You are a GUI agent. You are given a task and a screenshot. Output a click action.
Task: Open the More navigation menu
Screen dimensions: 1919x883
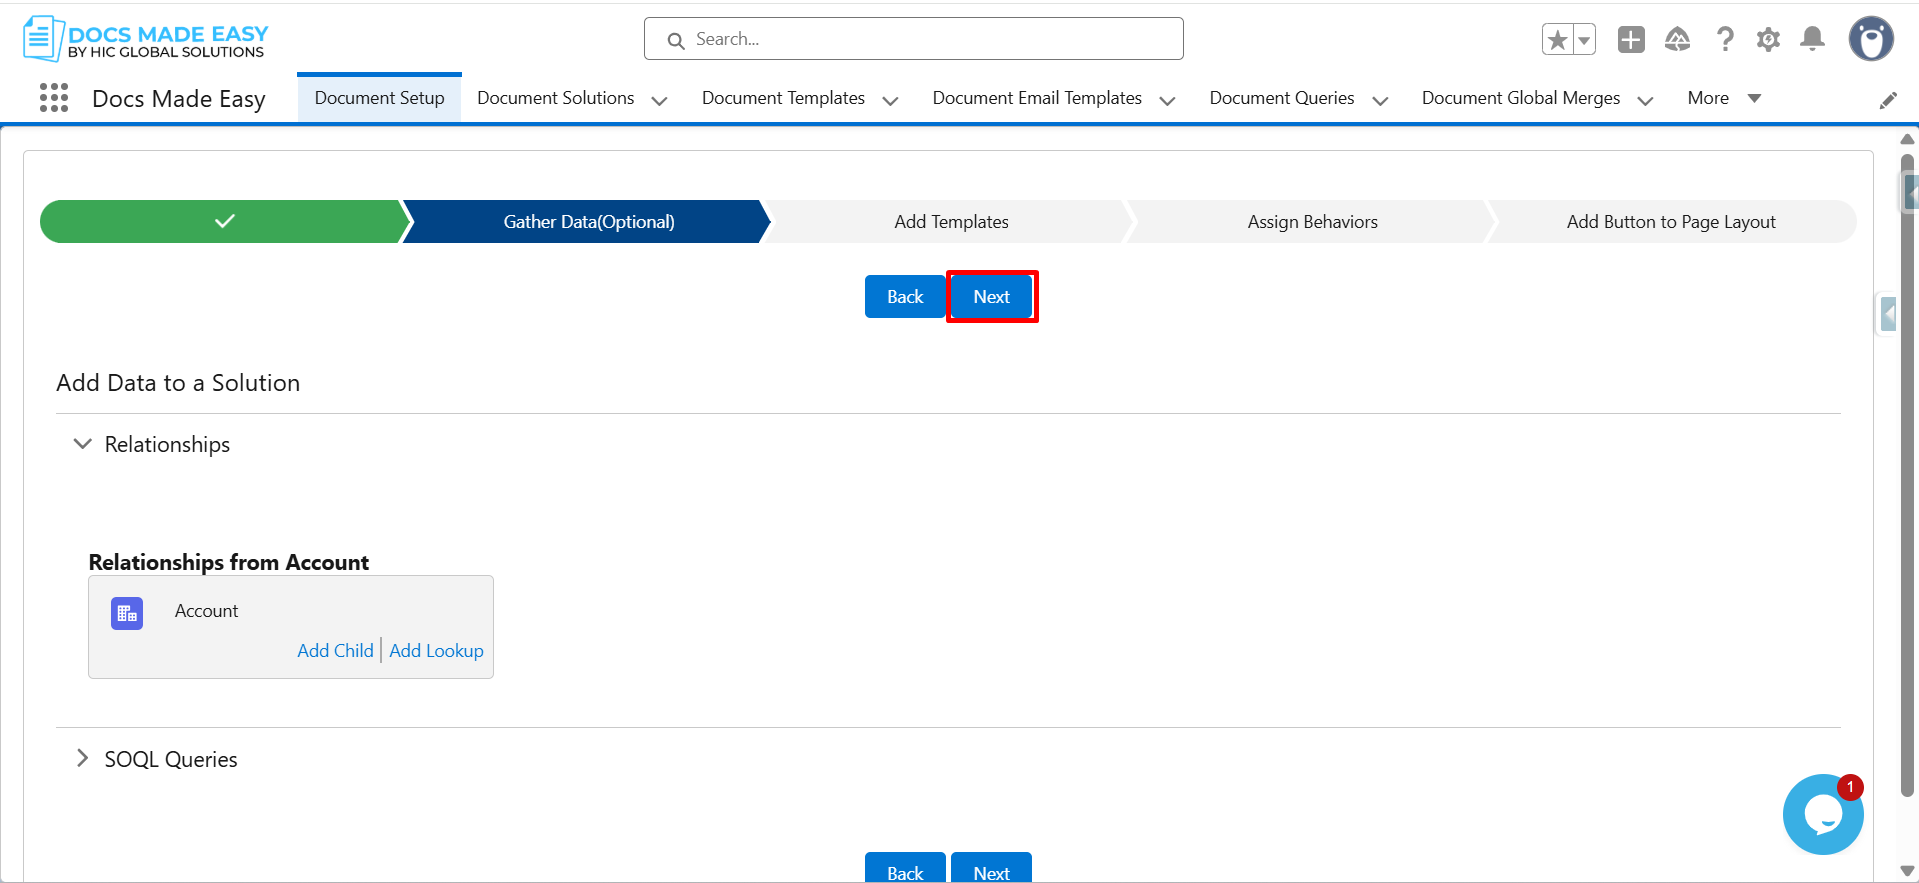coord(1723,98)
